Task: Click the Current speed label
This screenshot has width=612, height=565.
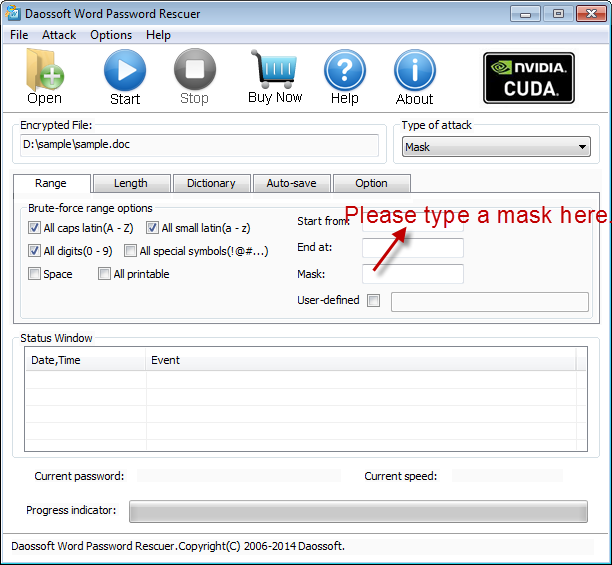Action: coord(401,476)
